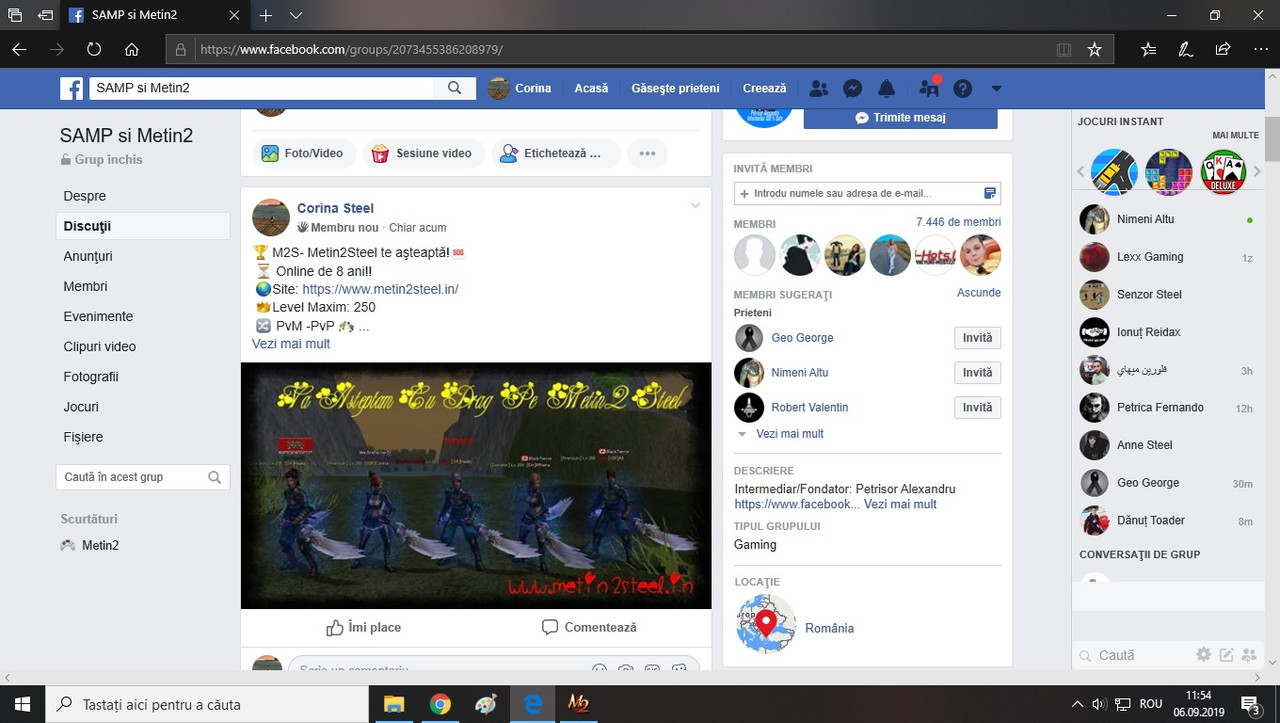Viewport: 1280px width, 723px height.
Task: Close the SAMP si Metin2 tab
Action: [234, 16]
